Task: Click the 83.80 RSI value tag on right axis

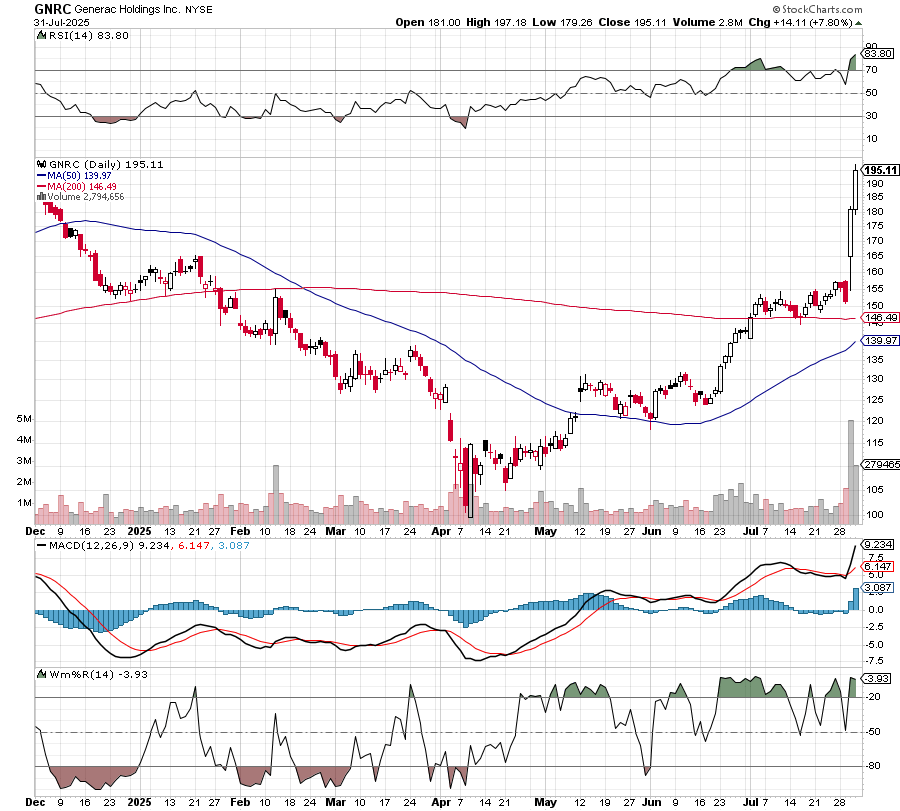Action: tap(878, 53)
